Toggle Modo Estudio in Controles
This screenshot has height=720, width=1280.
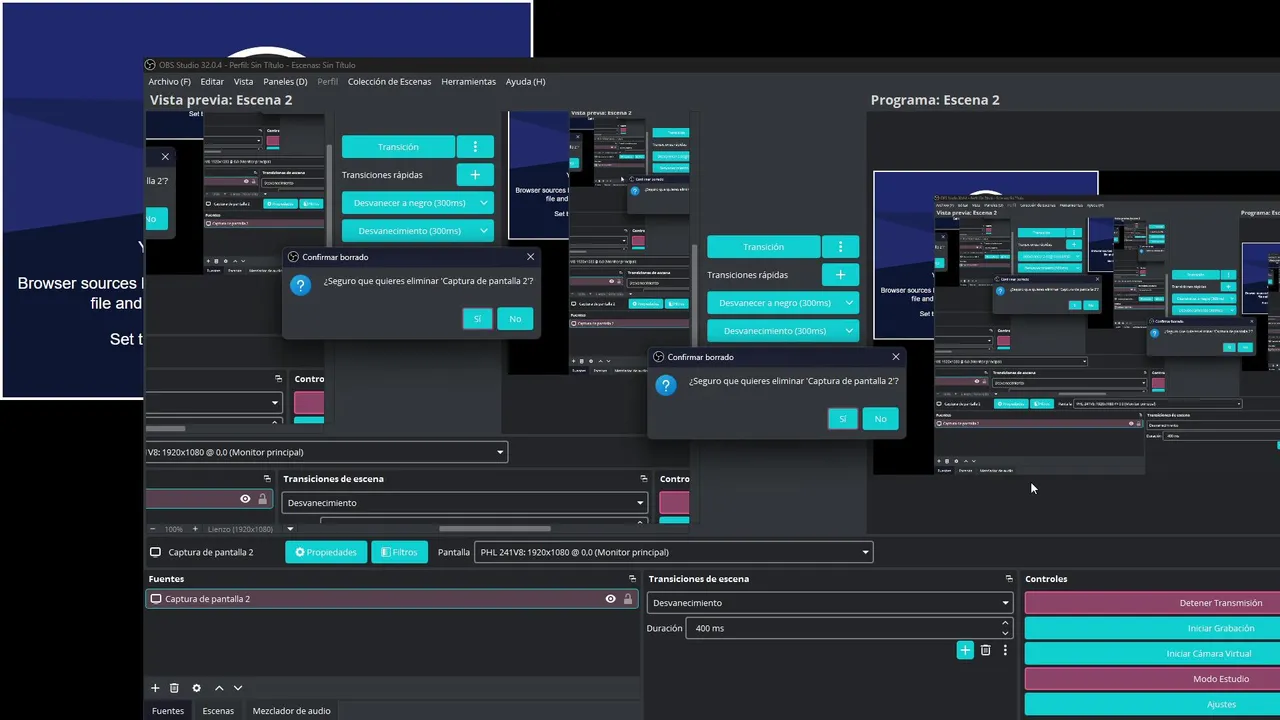click(x=1152, y=679)
